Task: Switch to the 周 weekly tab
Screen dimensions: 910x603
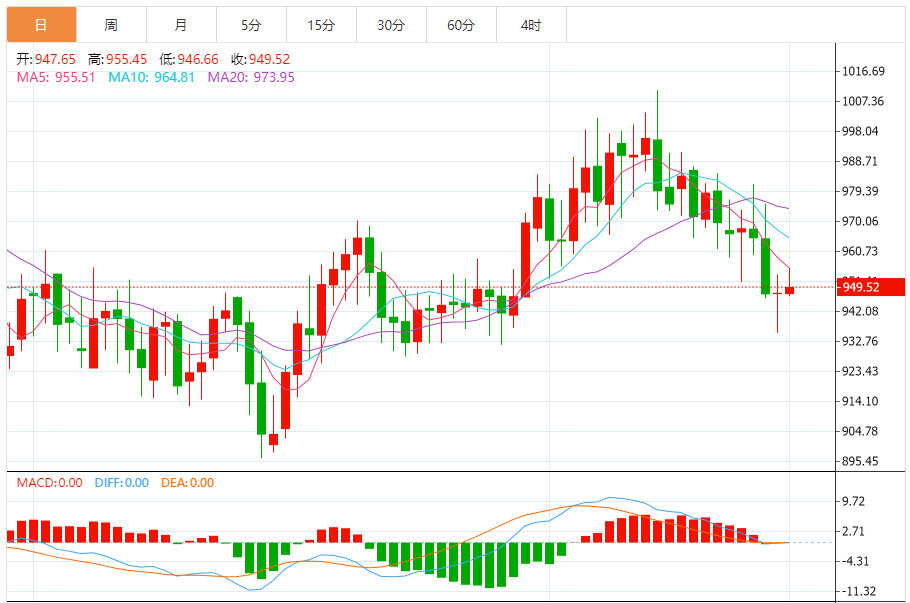Action: (x=111, y=25)
